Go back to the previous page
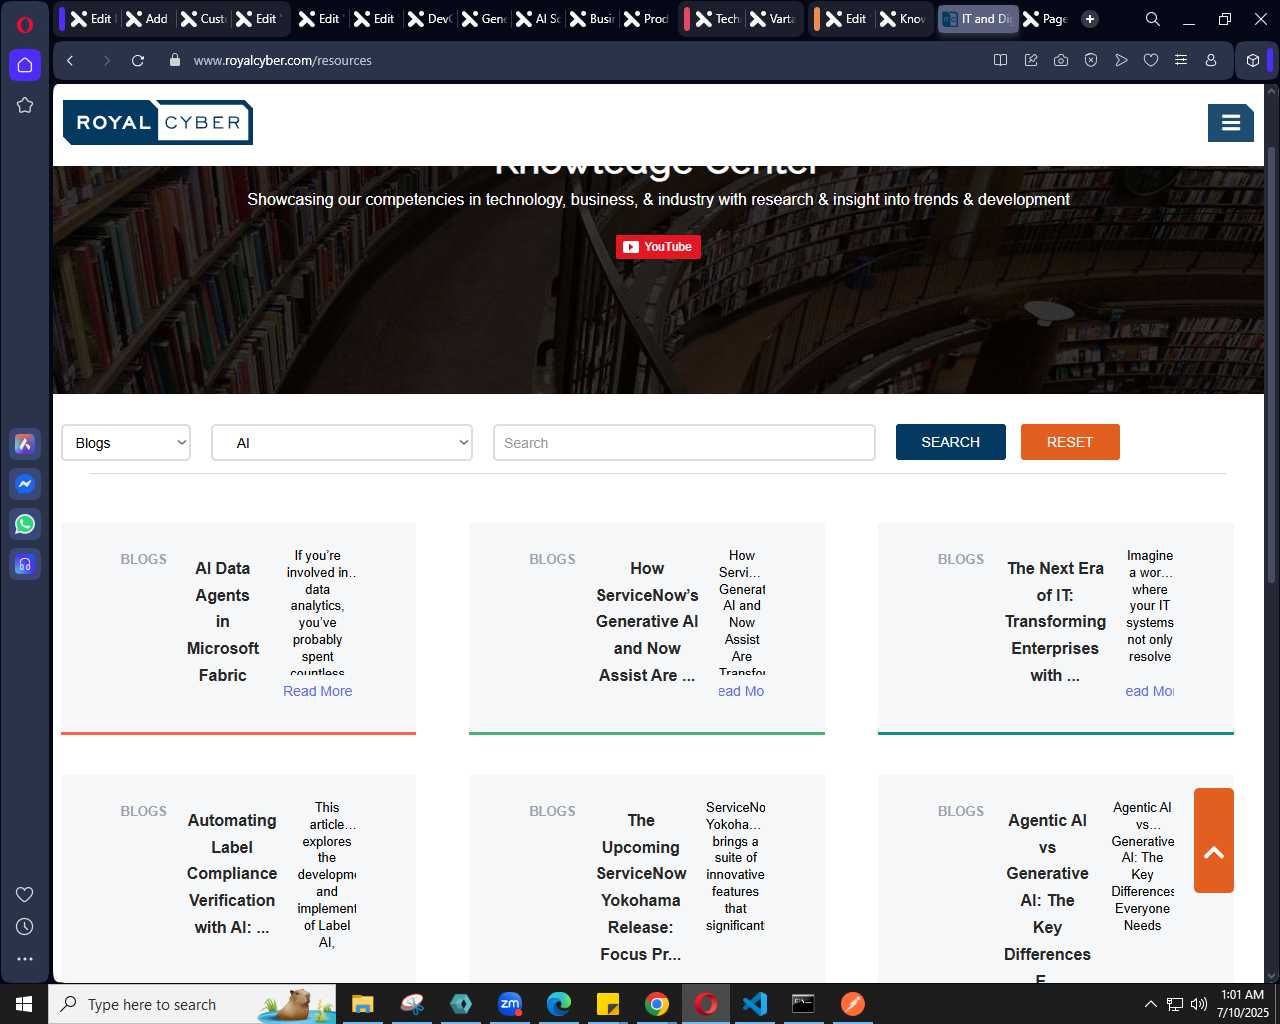The width and height of the screenshot is (1280, 1024). 70,60
